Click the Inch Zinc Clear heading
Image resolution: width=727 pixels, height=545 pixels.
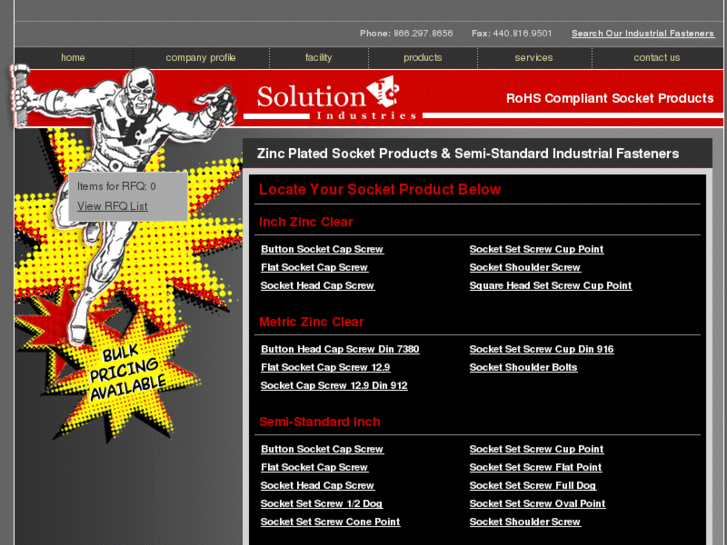point(306,222)
